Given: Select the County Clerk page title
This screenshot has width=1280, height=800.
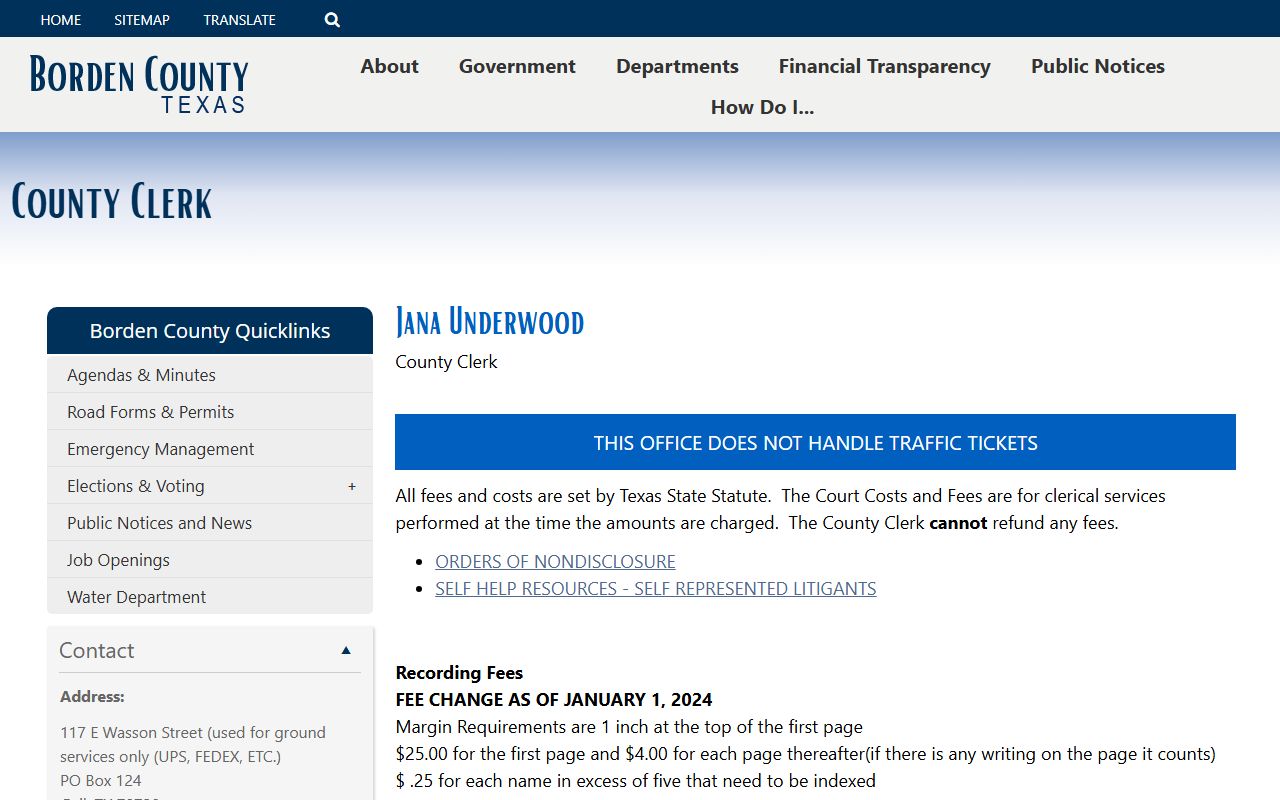Looking at the screenshot, I should click(112, 201).
